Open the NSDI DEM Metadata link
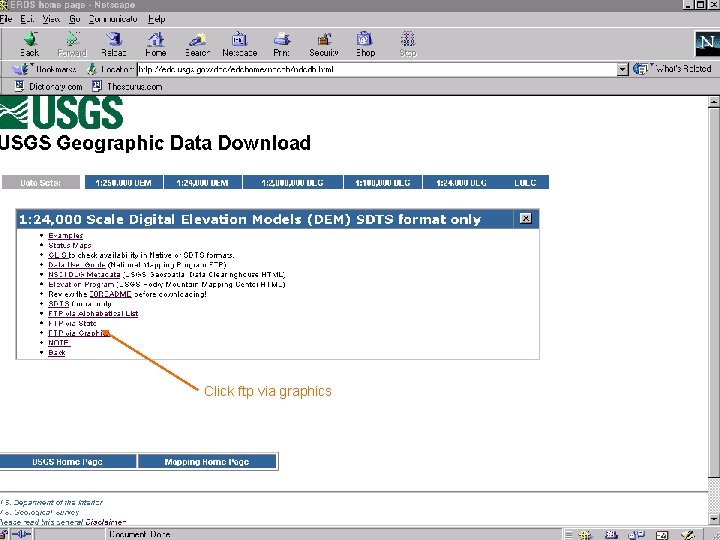The width and height of the screenshot is (720, 540). [84, 275]
